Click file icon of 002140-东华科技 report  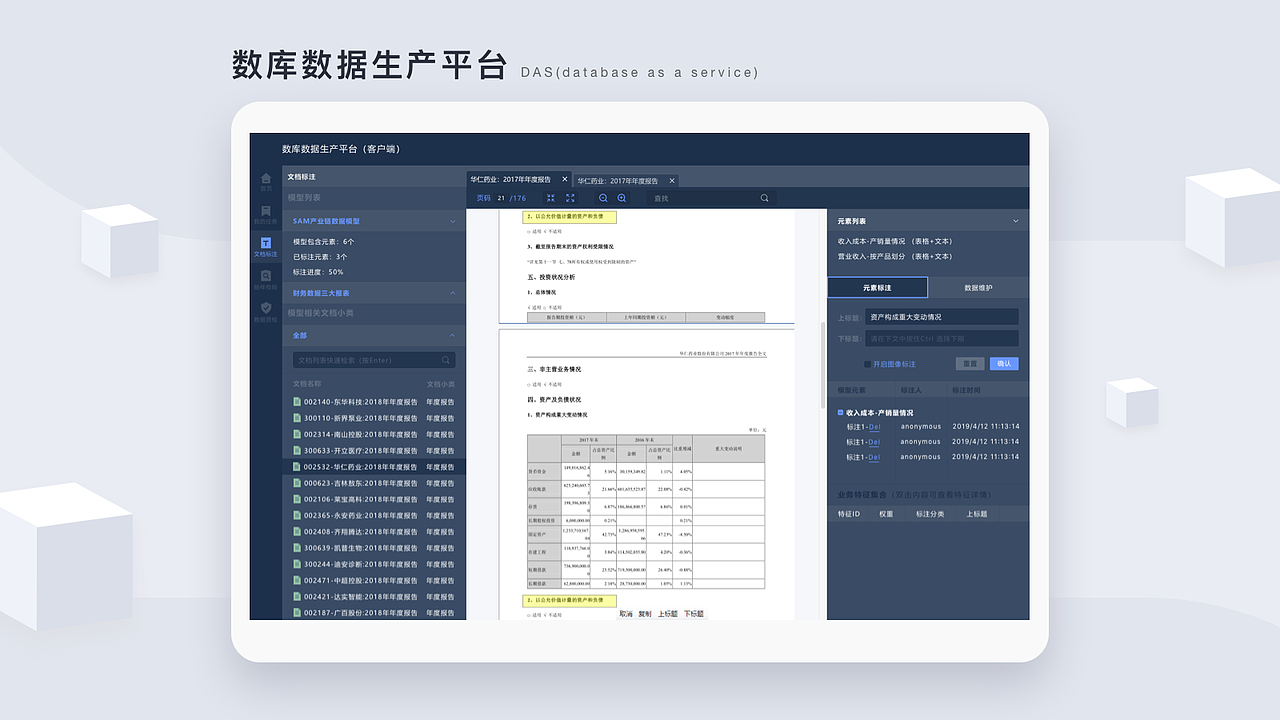tap(297, 402)
